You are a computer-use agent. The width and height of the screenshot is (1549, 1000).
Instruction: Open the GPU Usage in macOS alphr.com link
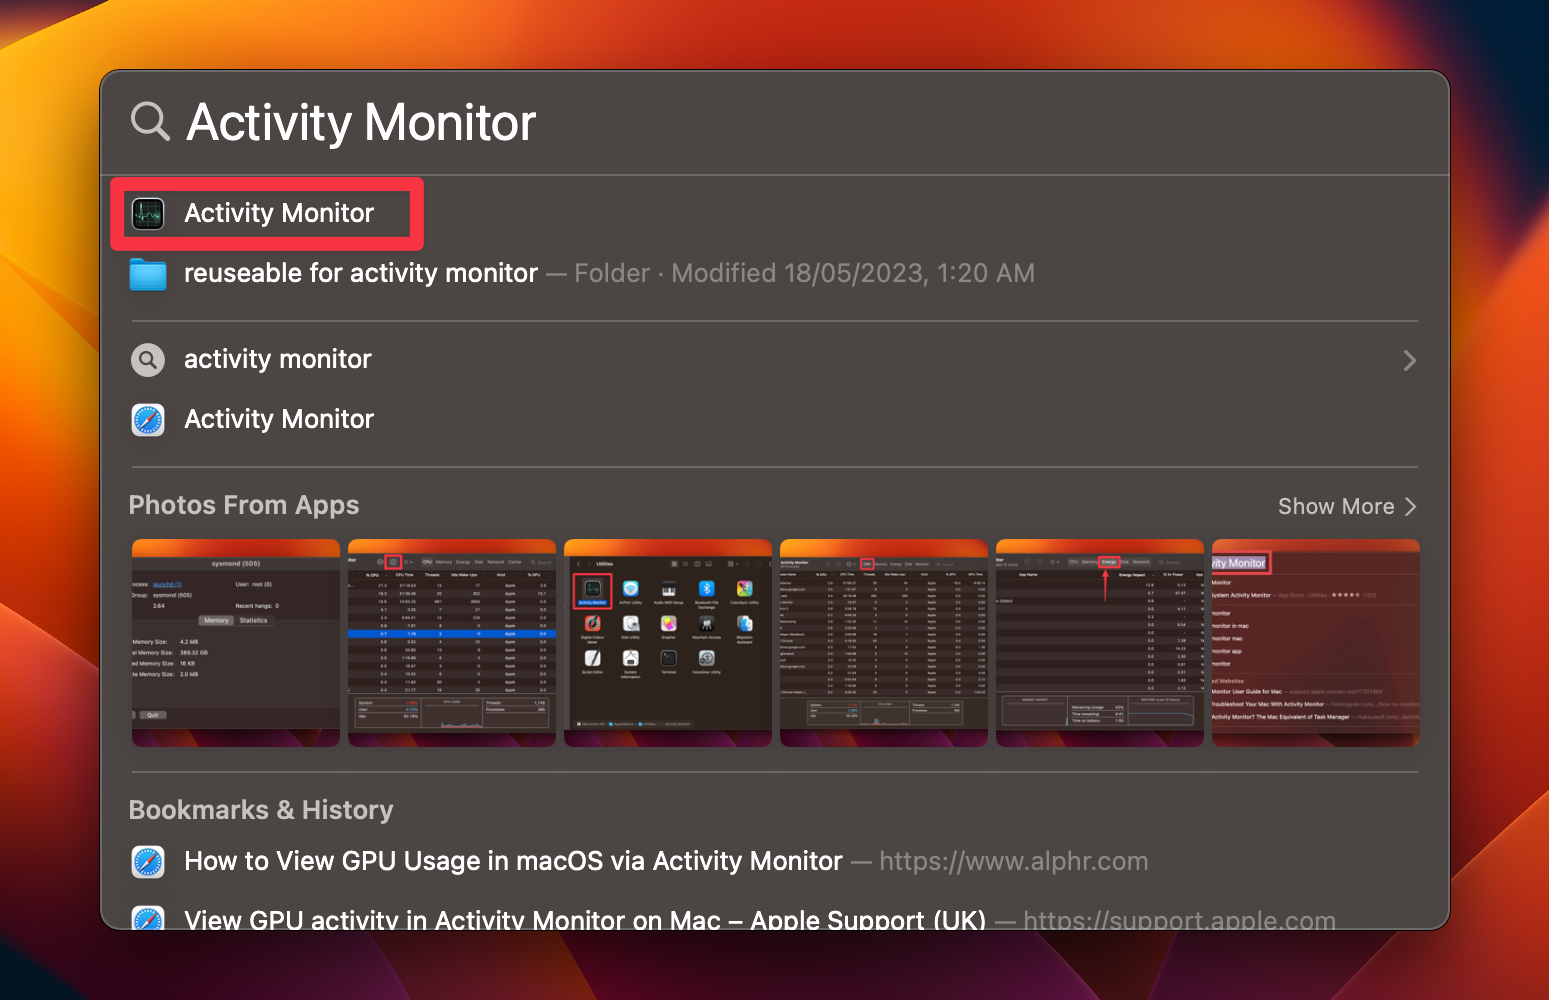(511, 861)
